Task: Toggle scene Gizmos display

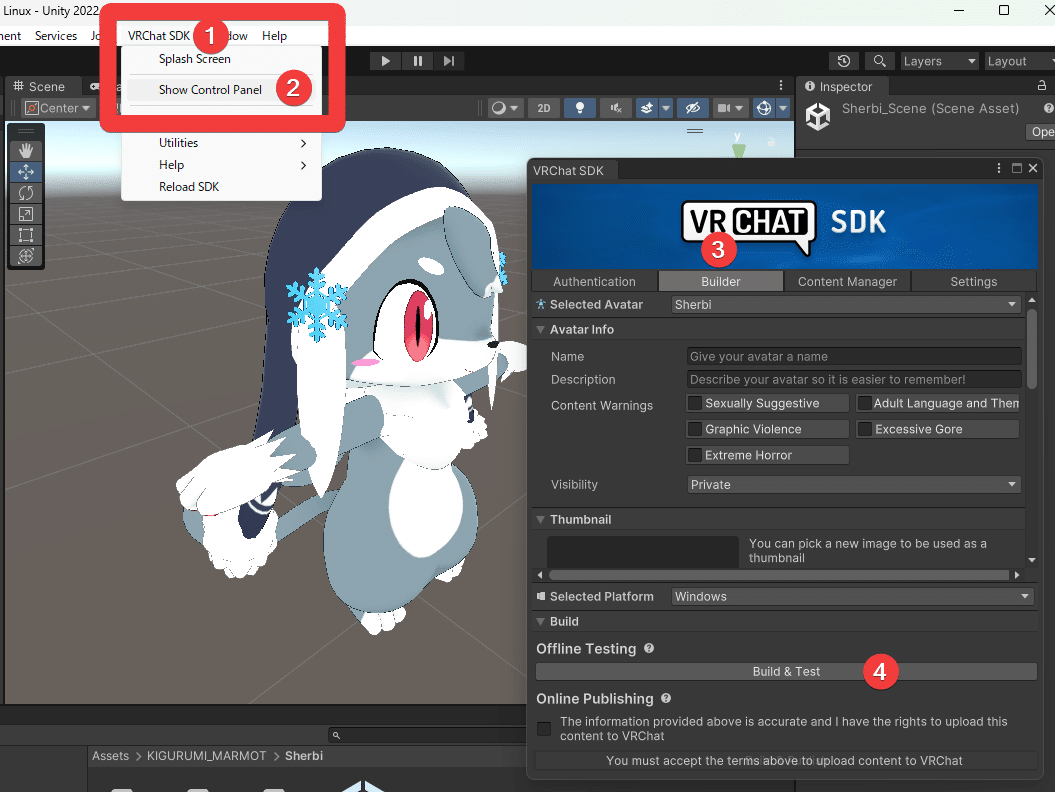Action: coord(764,108)
